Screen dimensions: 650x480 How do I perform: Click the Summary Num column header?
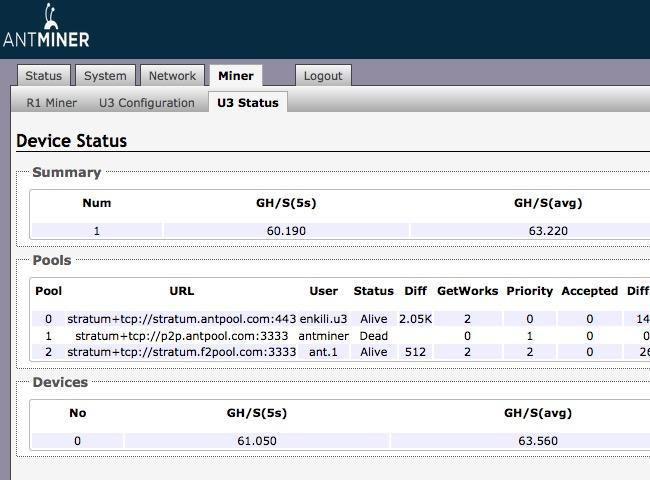(x=97, y=203)
